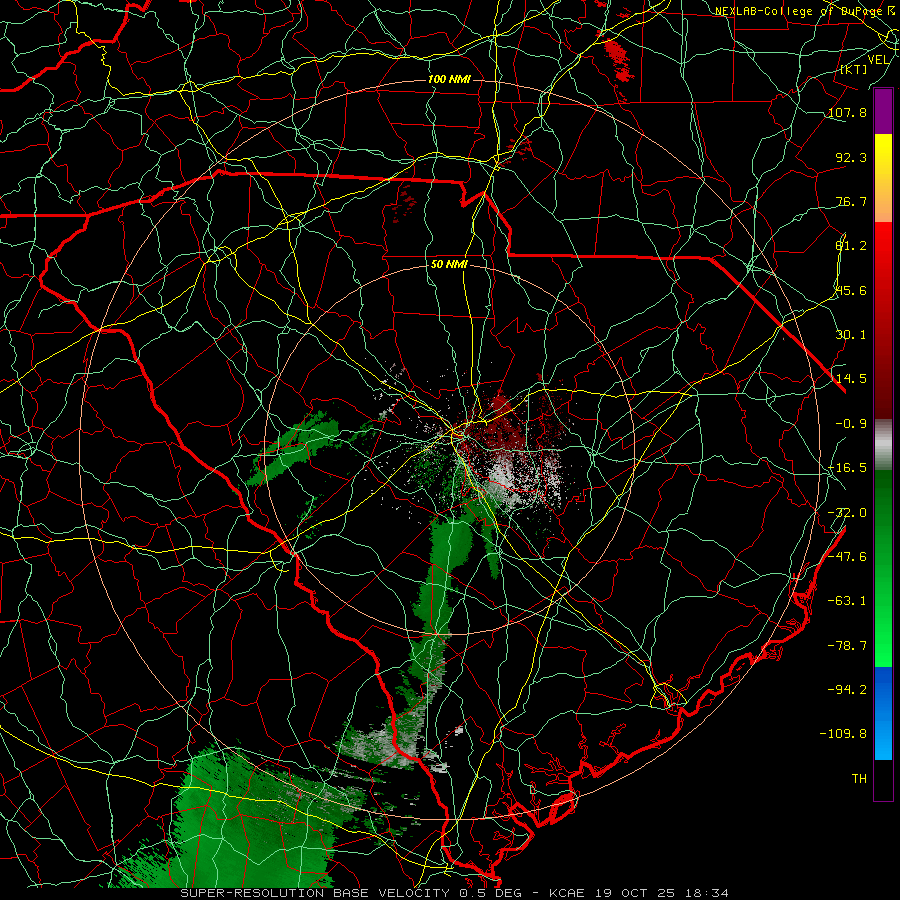The width and height of the screenshot is (900, 900).
Task: Select the 76.7 legend value
Action: coord(851,201)
